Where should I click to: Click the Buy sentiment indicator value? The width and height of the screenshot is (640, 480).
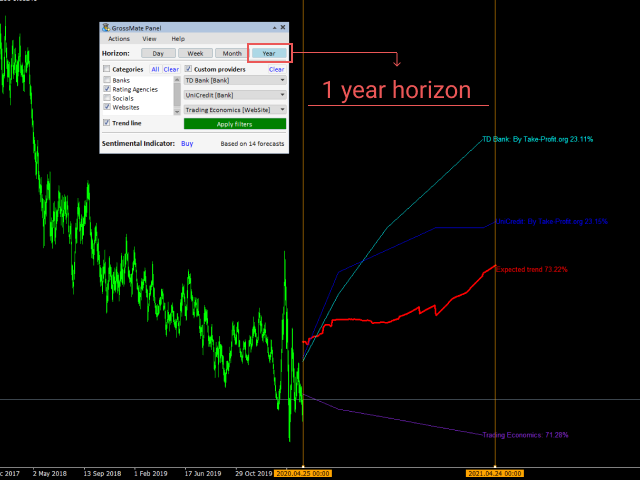tap(187, 144)
